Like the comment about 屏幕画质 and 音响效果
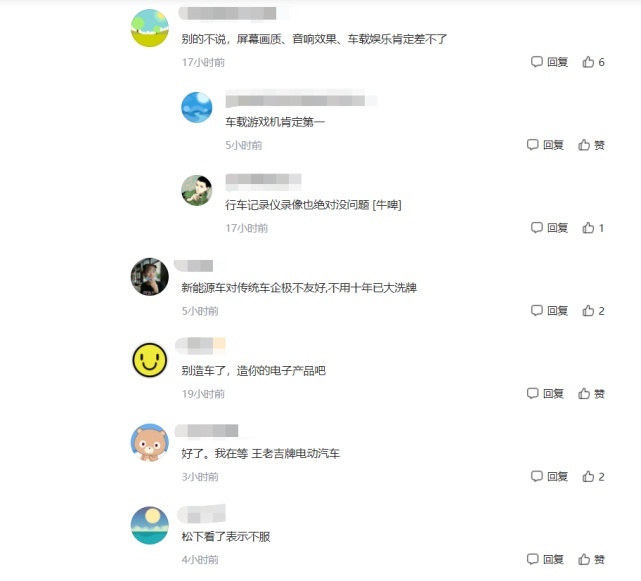This screenshot has height=581, width=641. pos(593,62)
